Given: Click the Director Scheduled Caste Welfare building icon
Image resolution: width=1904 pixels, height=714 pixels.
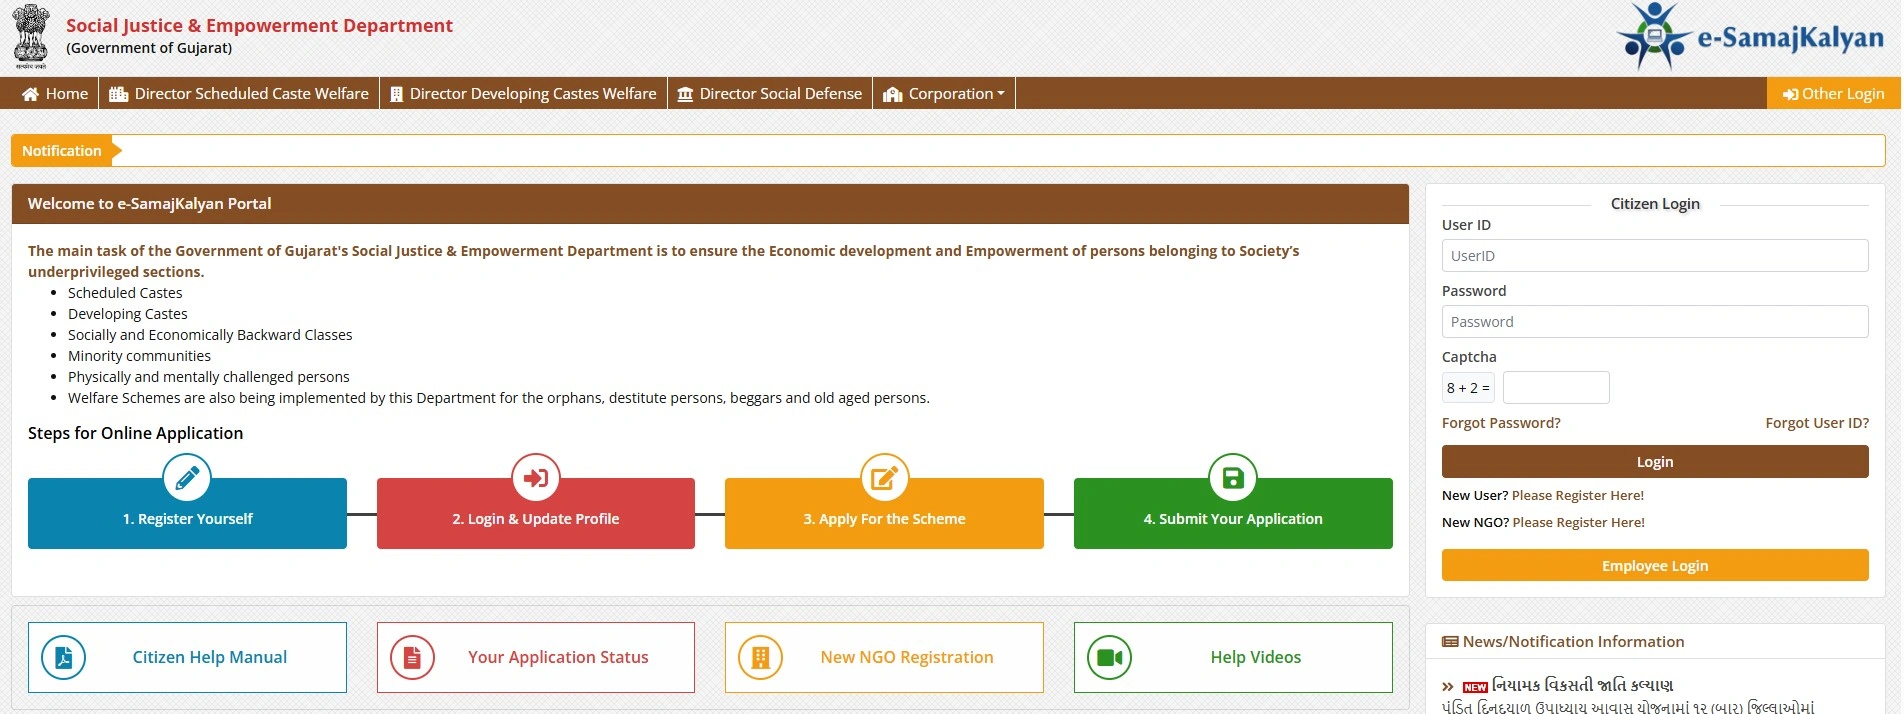Looking at the screenshot, I should 119,94.
